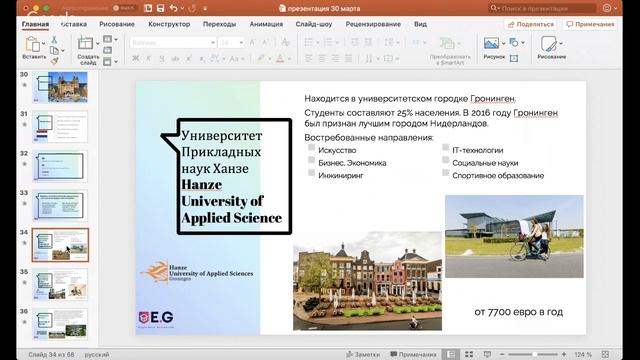Expand the Рисунок dropdown arrow
640x360 pixels.
tap(503, 43)
